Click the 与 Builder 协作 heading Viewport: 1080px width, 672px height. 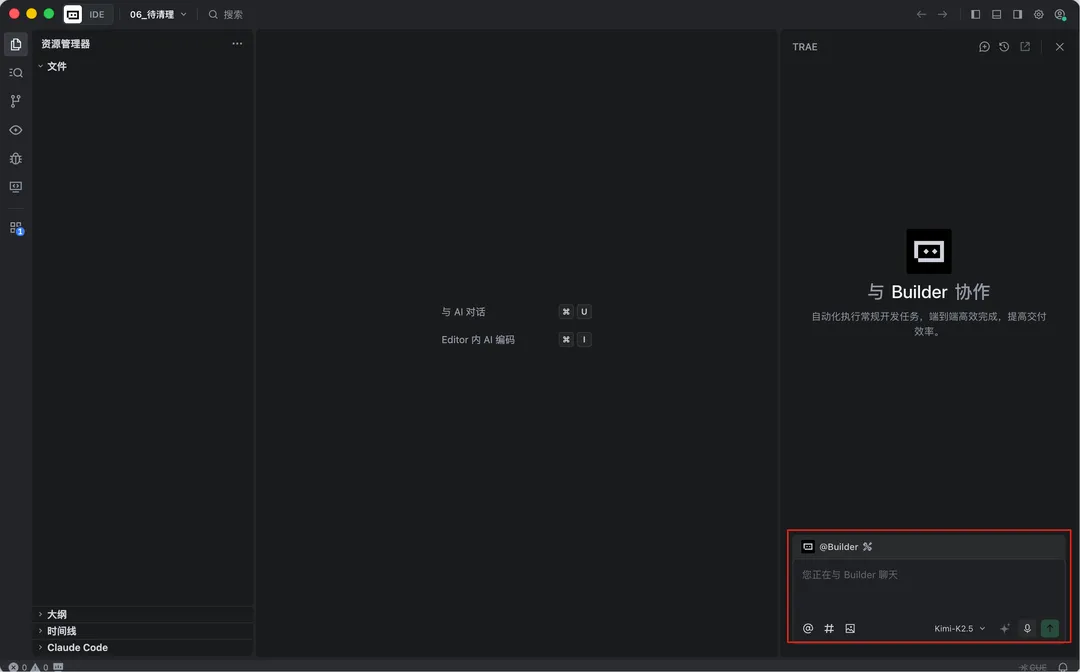(928, 291)
